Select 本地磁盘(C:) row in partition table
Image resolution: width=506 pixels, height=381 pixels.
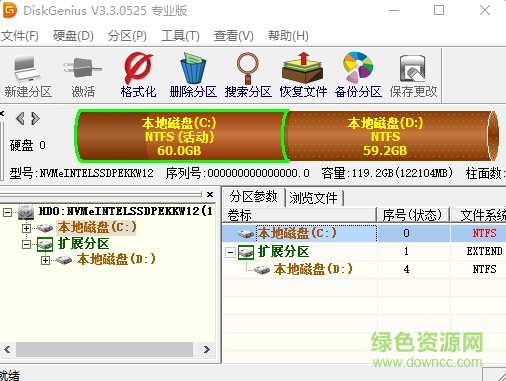click(364, 233)
